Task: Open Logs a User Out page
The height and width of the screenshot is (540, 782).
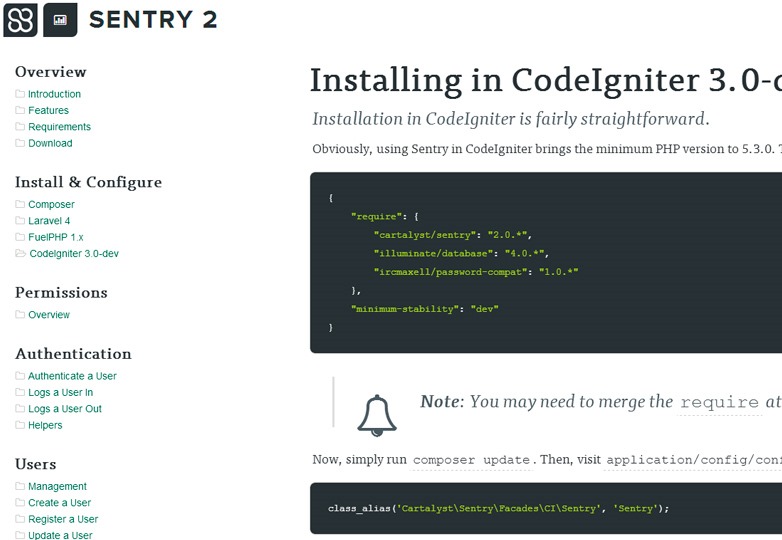Action: tap(65, 409)
